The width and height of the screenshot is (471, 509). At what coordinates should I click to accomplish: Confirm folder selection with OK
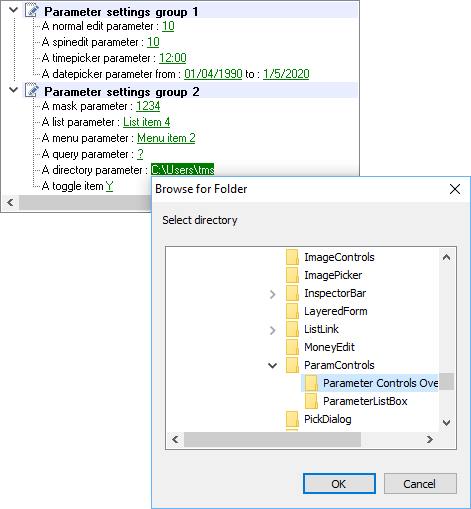coord(339,484)
